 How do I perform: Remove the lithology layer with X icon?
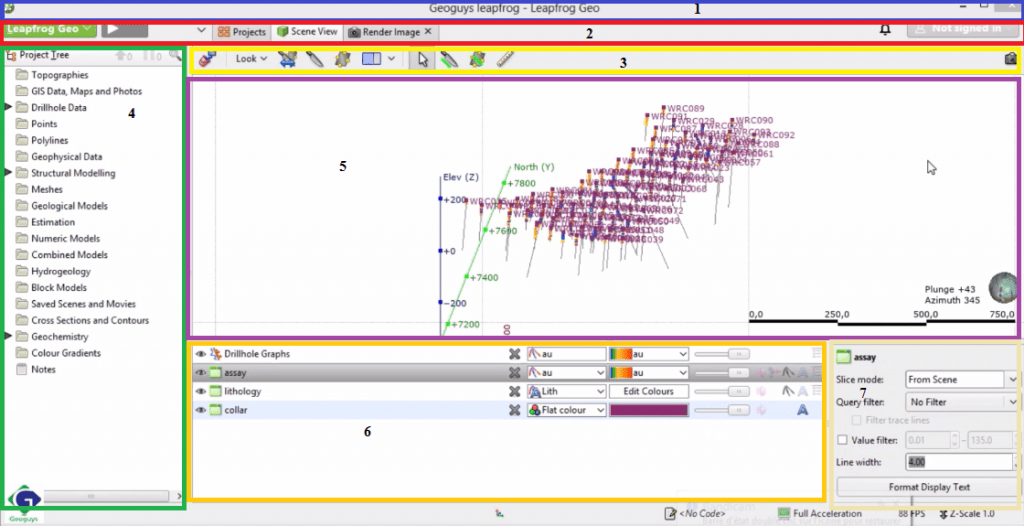coord(514,392)
